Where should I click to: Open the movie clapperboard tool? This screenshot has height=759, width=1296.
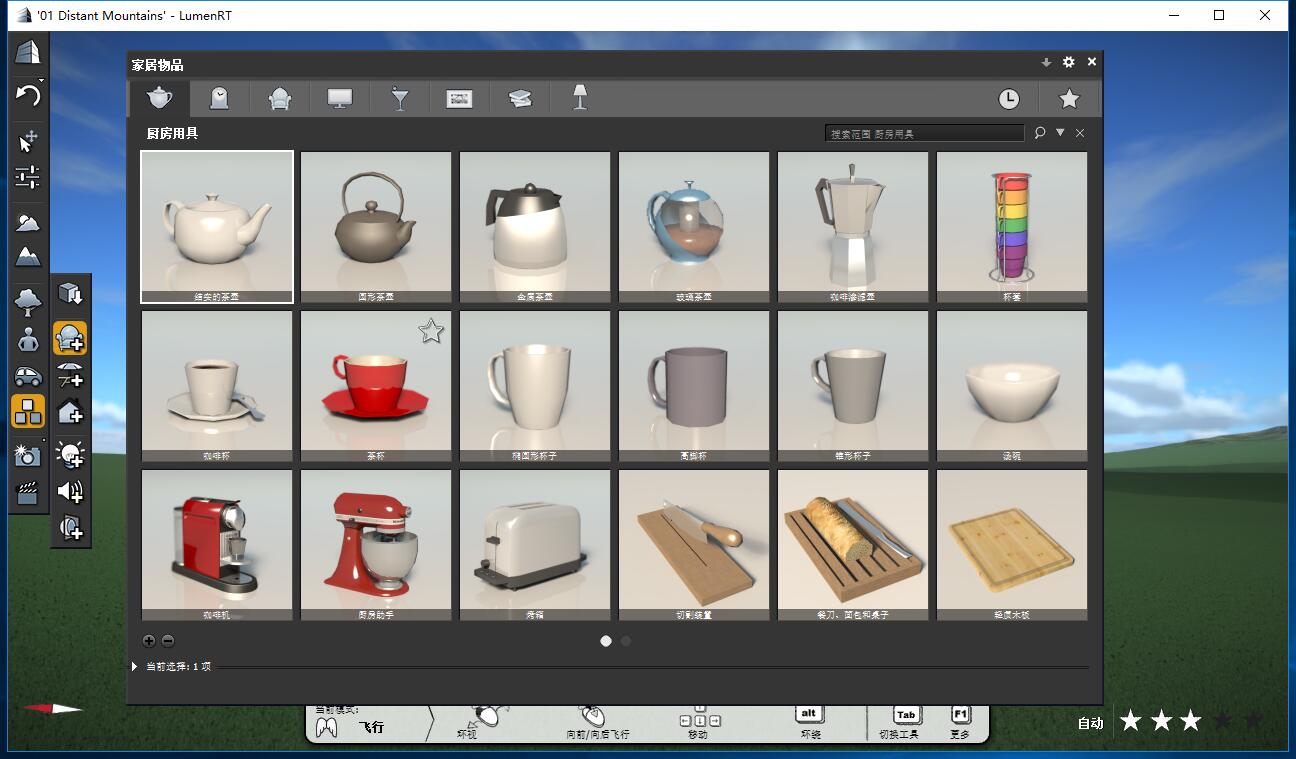click(28, 492)
